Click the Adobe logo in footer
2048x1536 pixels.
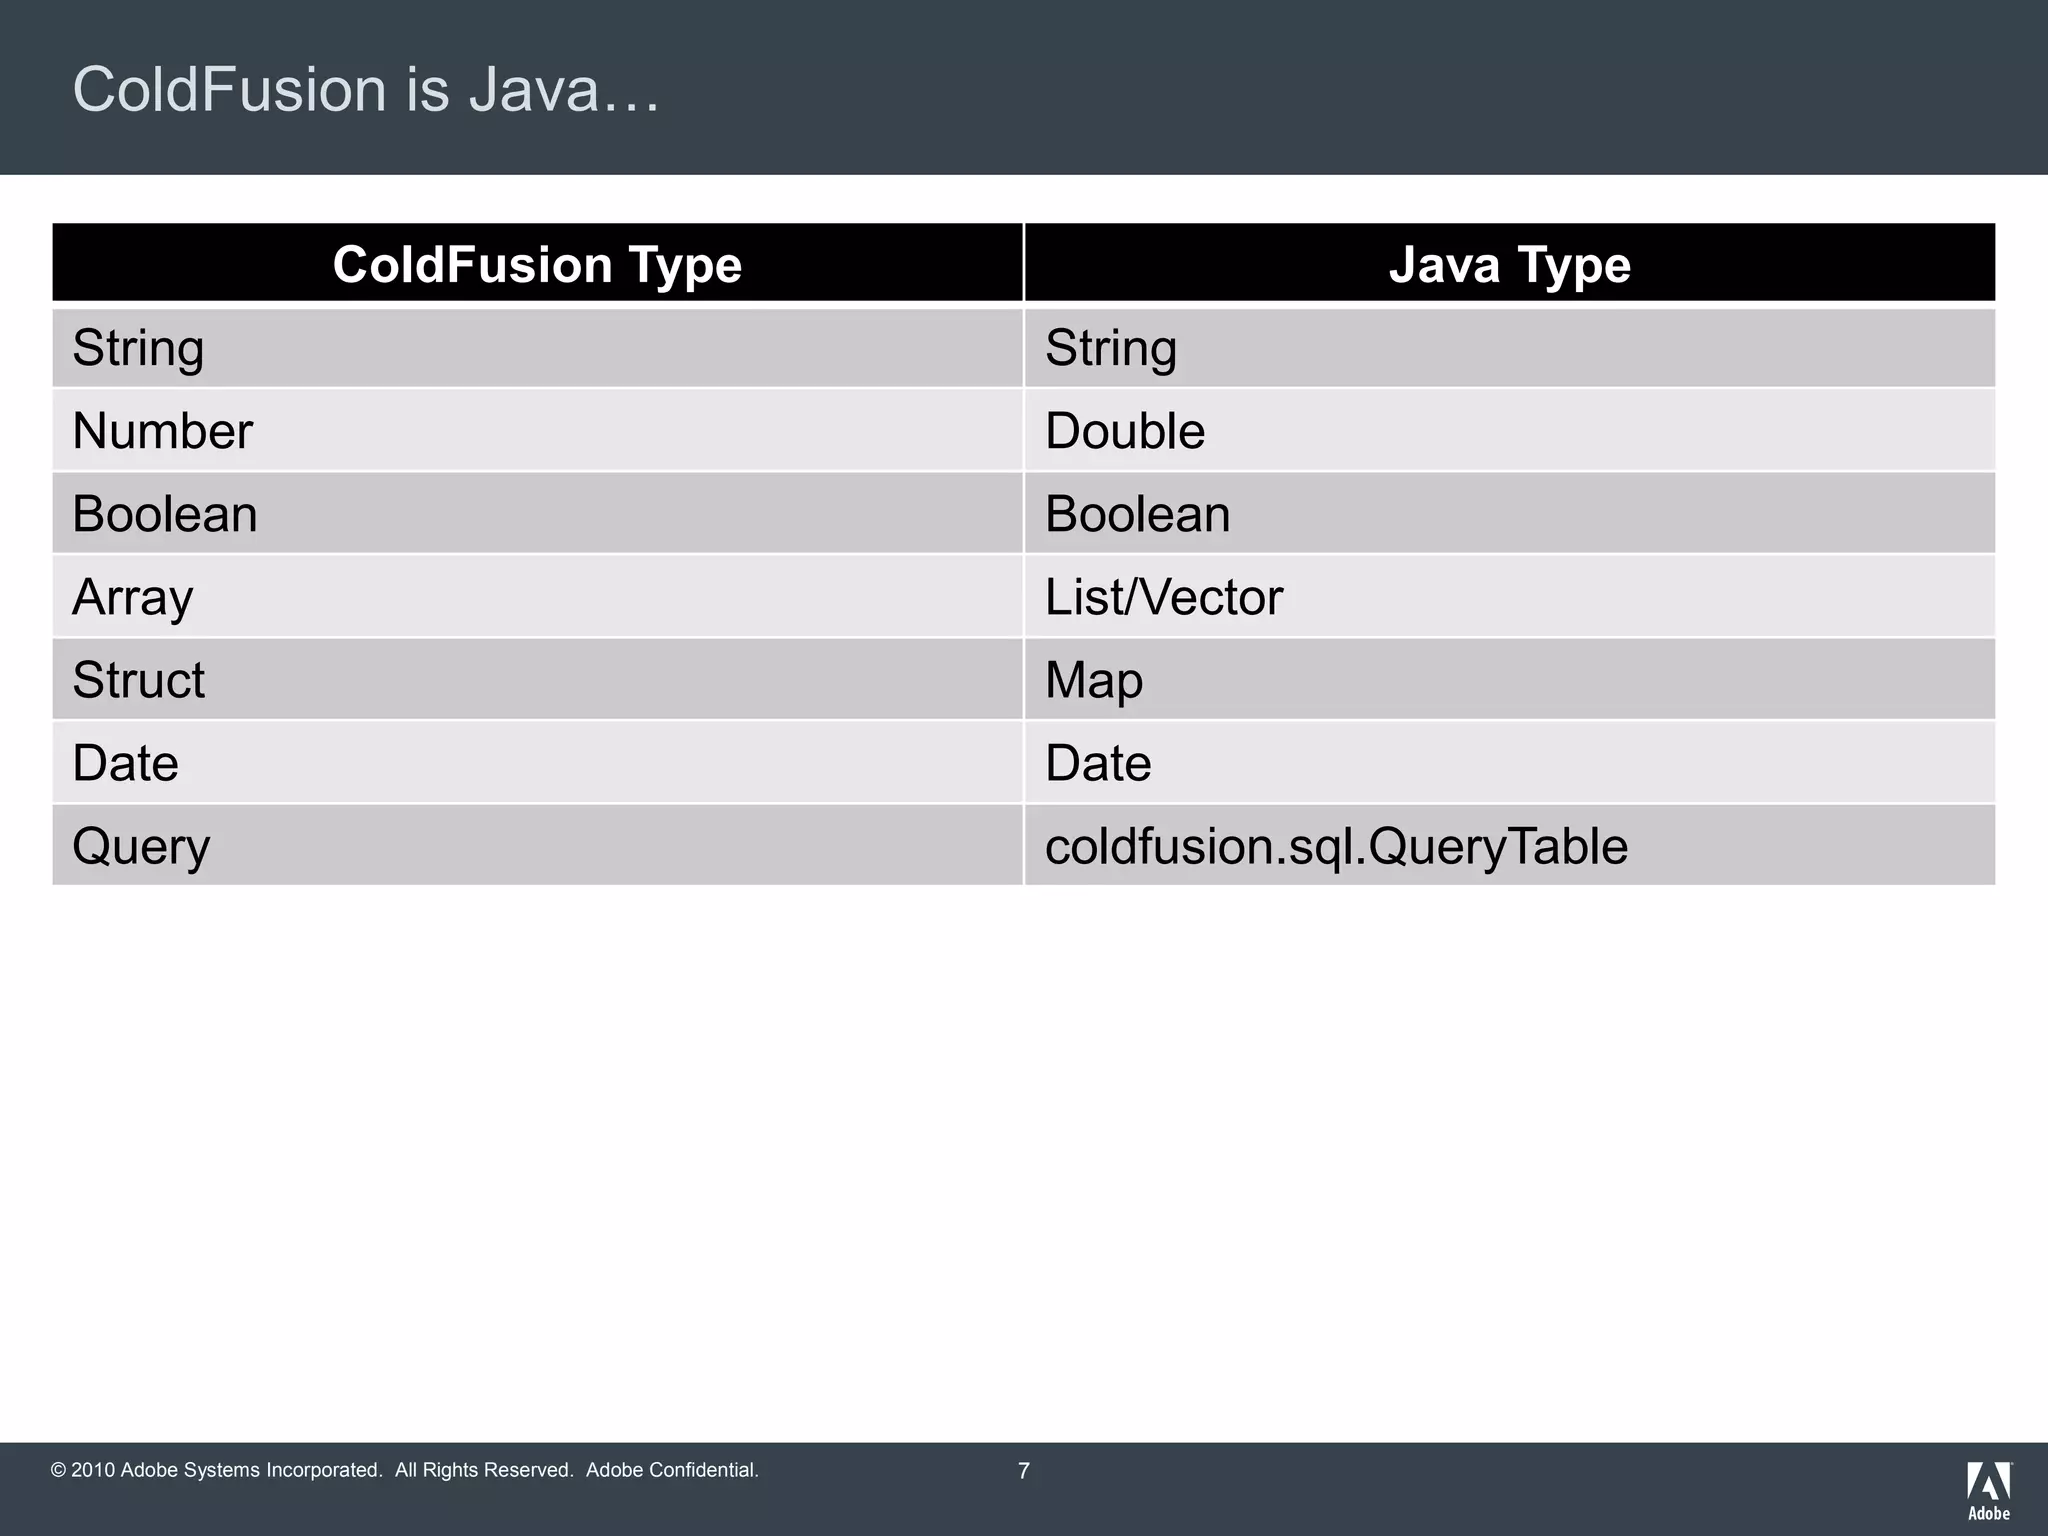tap(1989, 1490)
